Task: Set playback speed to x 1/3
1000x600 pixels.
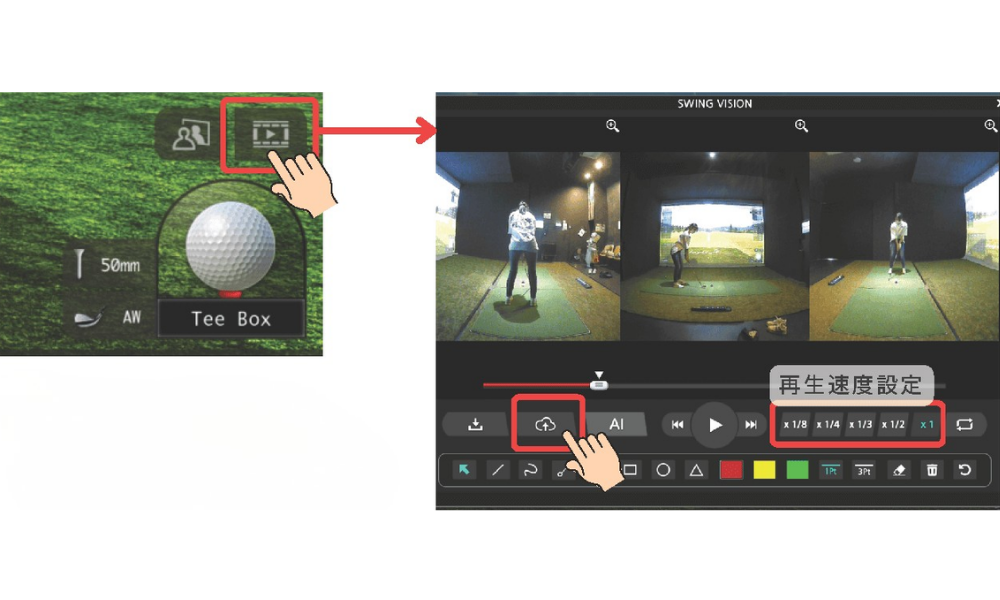Action: point(860,425)
